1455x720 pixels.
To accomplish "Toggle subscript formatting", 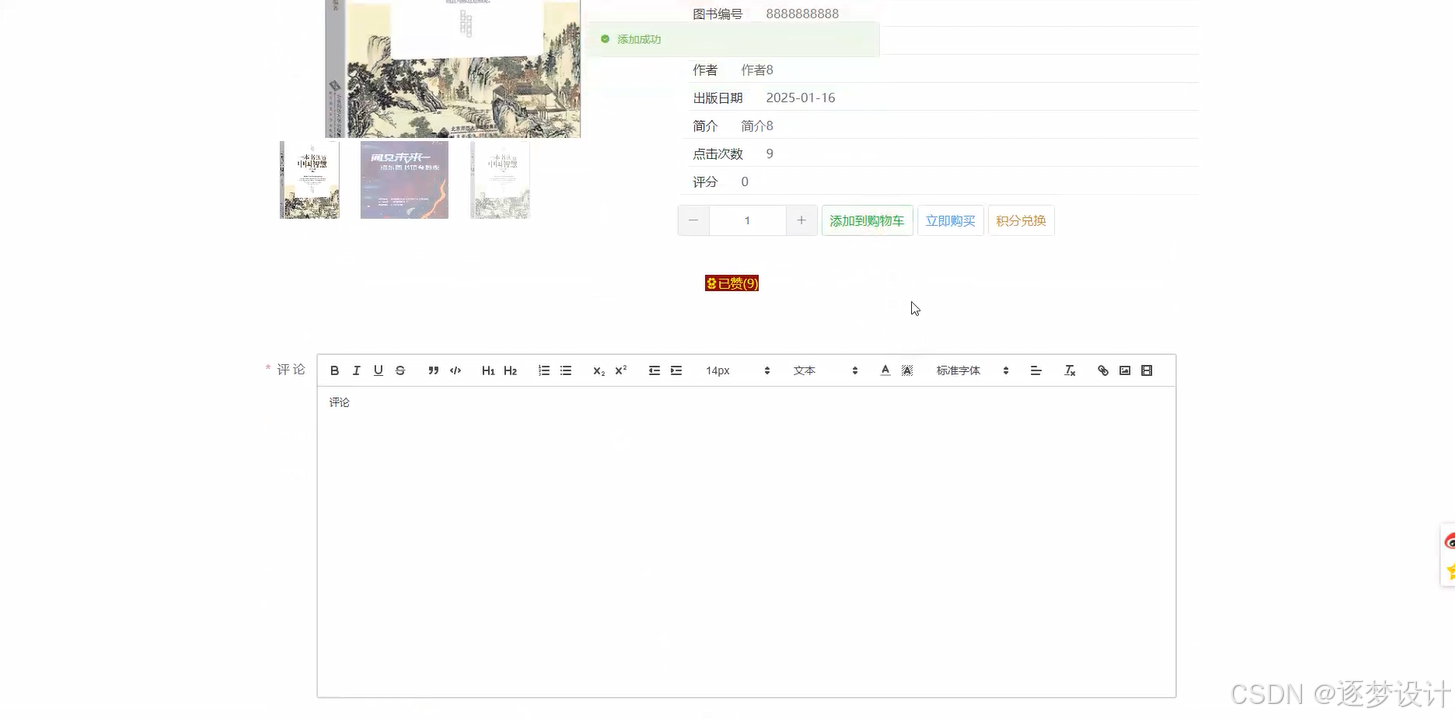I will tap(597, 370).
